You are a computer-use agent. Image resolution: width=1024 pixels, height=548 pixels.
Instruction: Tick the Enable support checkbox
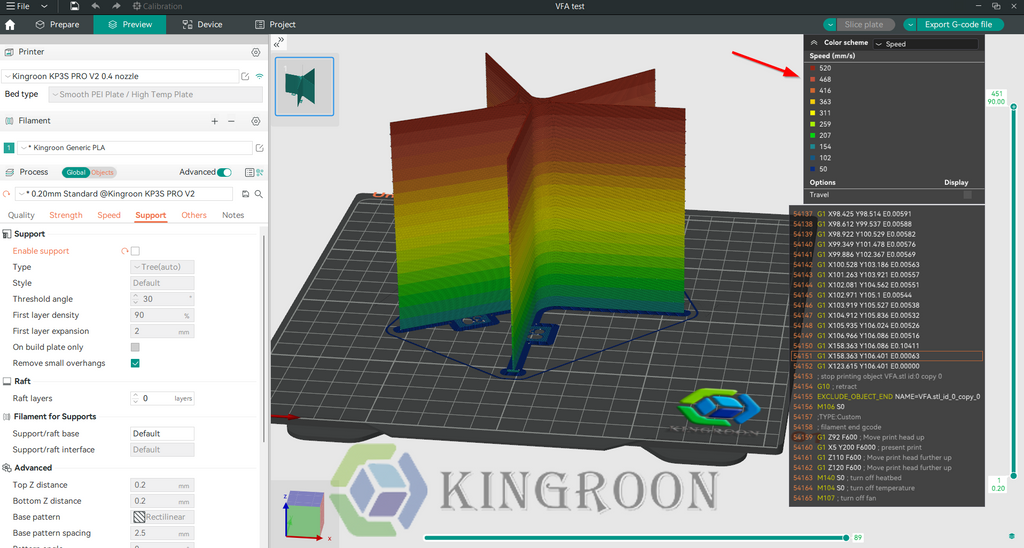(x=135, y=251)
